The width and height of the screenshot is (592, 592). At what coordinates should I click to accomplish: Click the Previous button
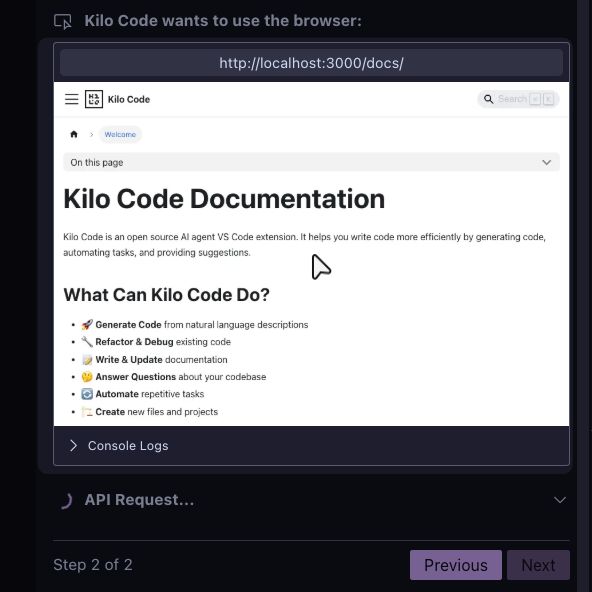point(456,565)
